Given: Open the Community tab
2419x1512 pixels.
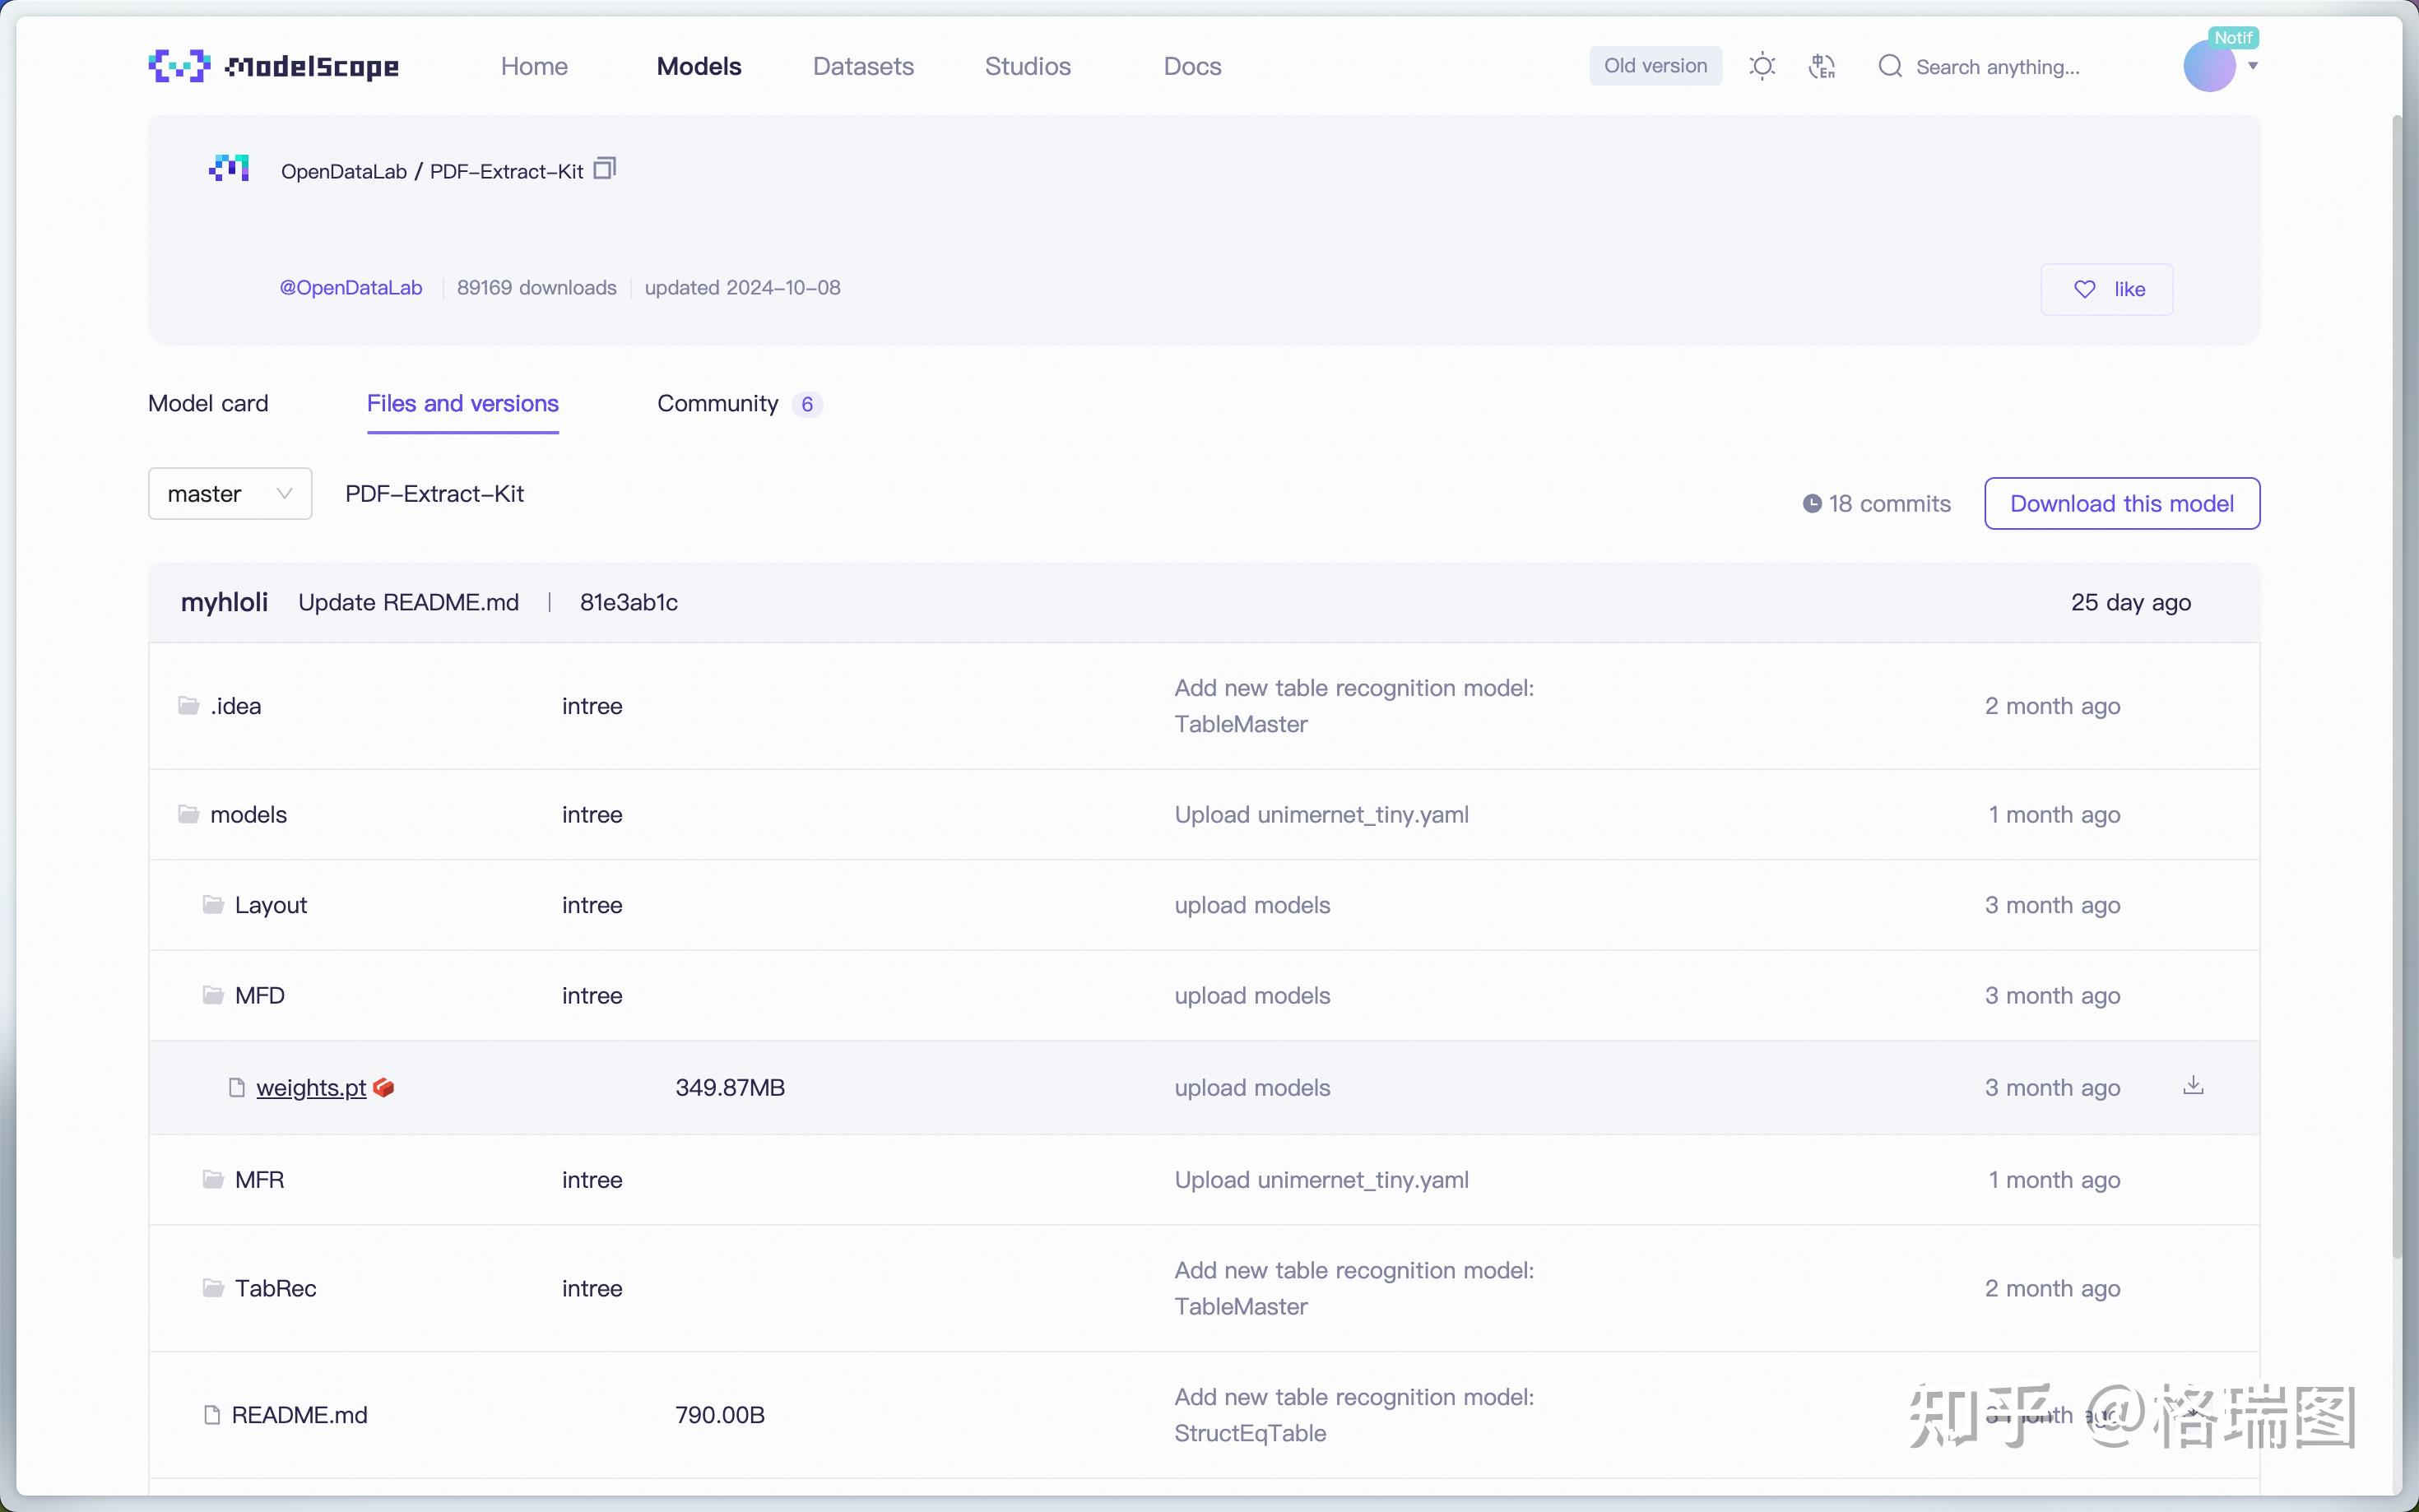Looking at the screenshot, I should pos(718,403).
